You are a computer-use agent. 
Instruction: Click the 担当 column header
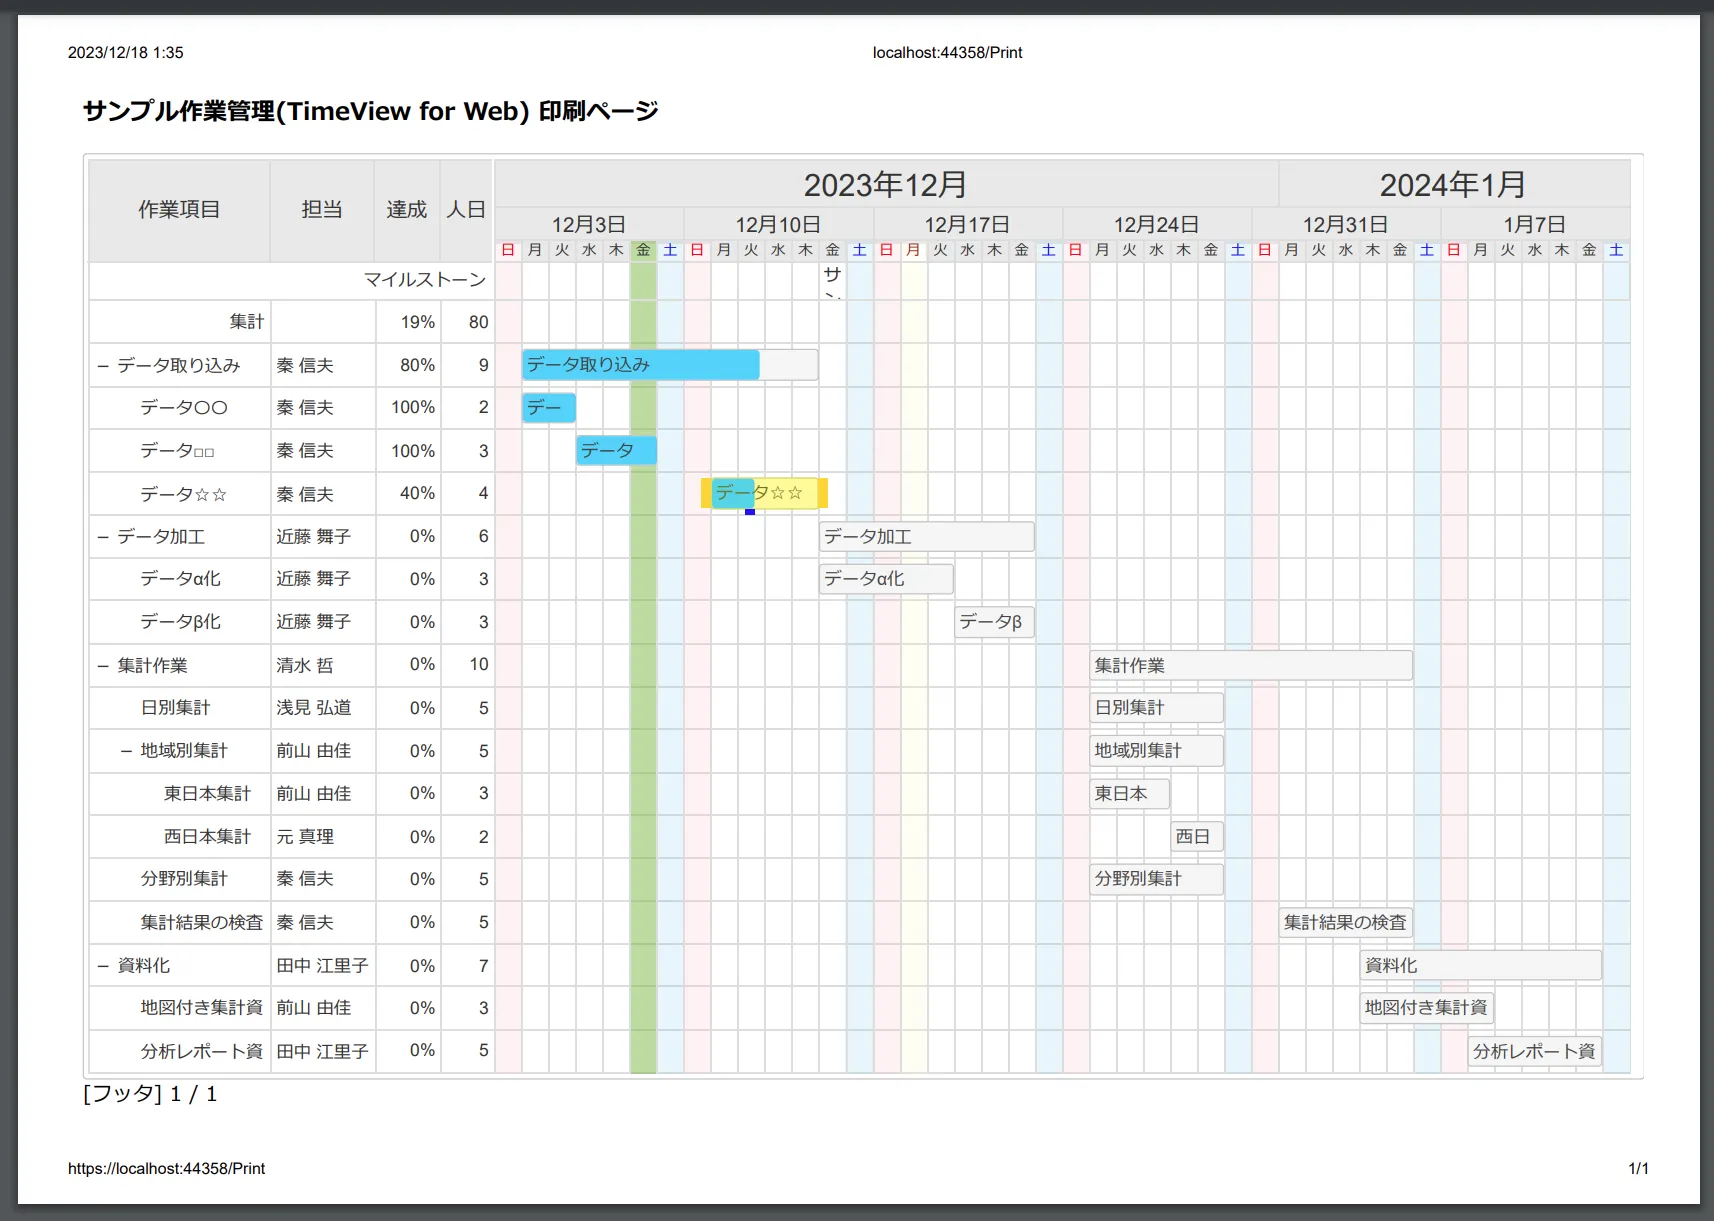coord(322,210)
